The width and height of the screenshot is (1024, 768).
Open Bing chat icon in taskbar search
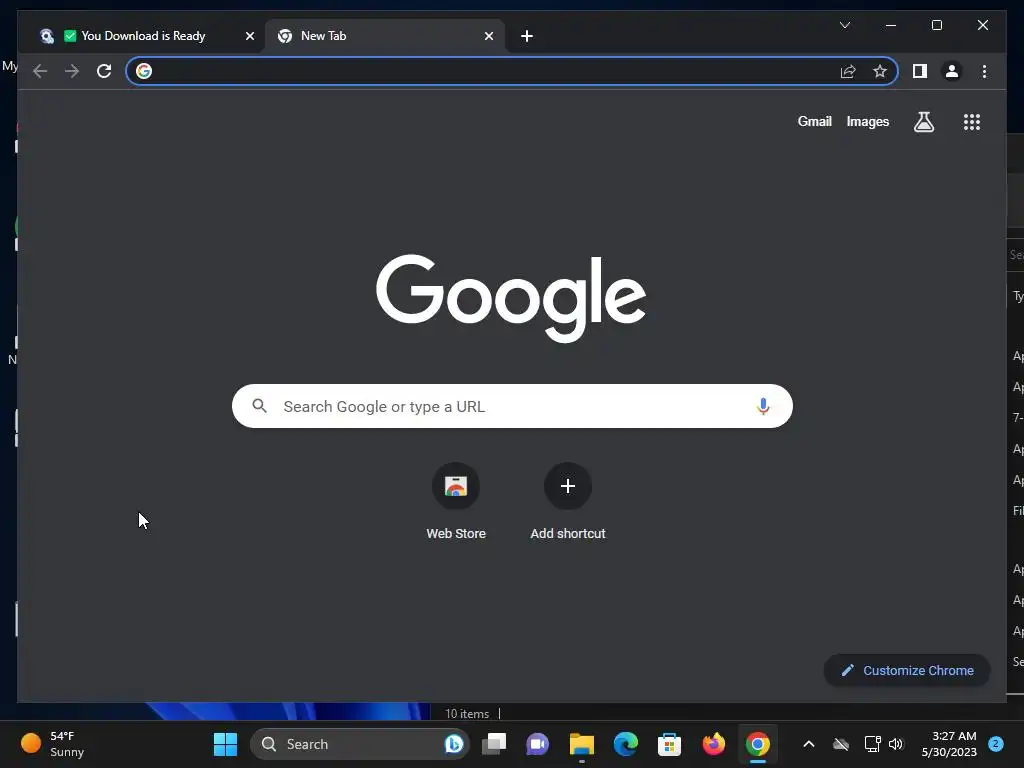click(x=454, y=744)
